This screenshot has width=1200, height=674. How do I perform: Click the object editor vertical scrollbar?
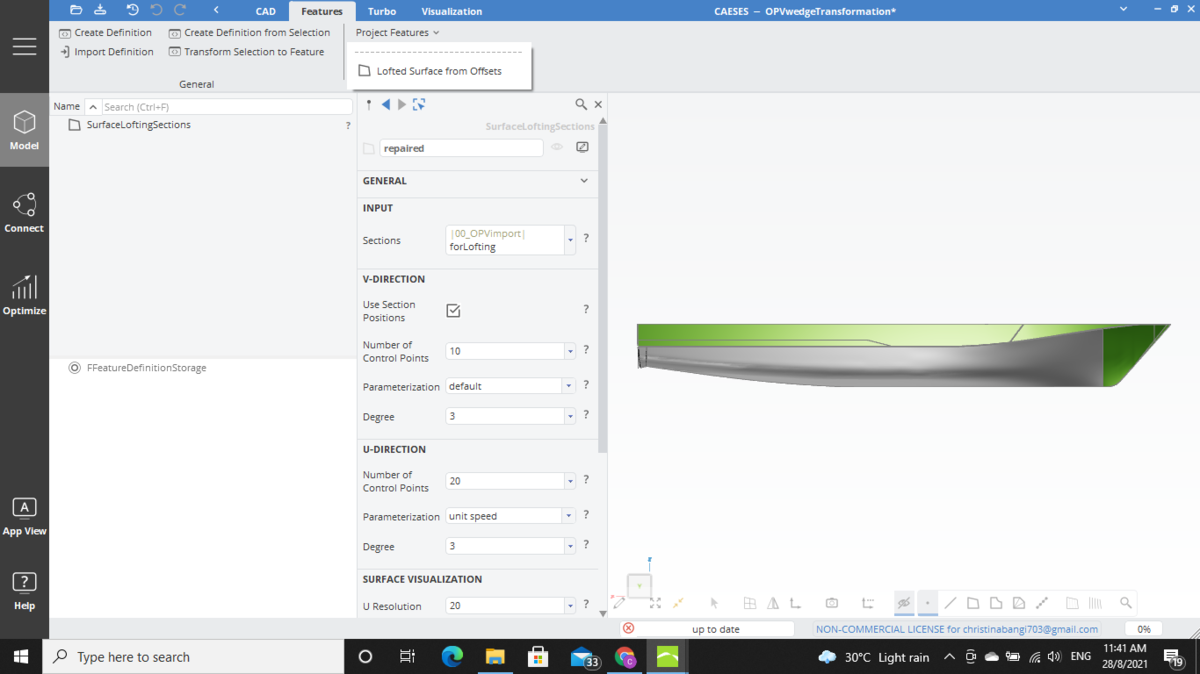[x=603, y=290]
